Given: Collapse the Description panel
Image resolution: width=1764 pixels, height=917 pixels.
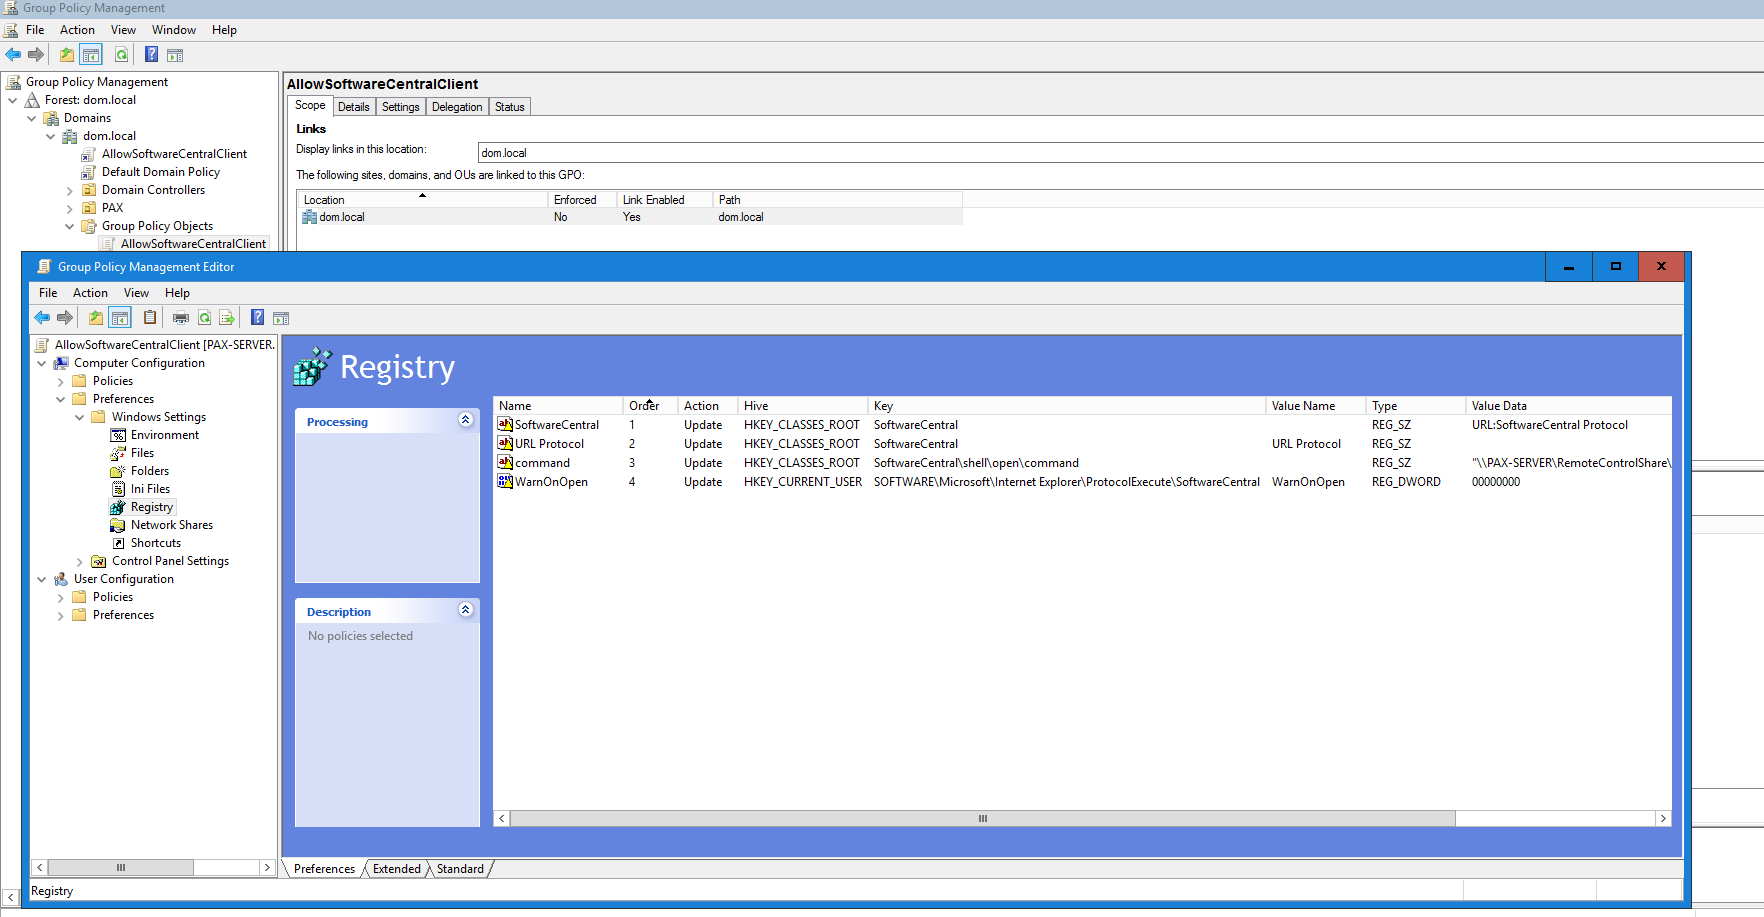Looking at the screenshot, I should (x=465, y=610).
